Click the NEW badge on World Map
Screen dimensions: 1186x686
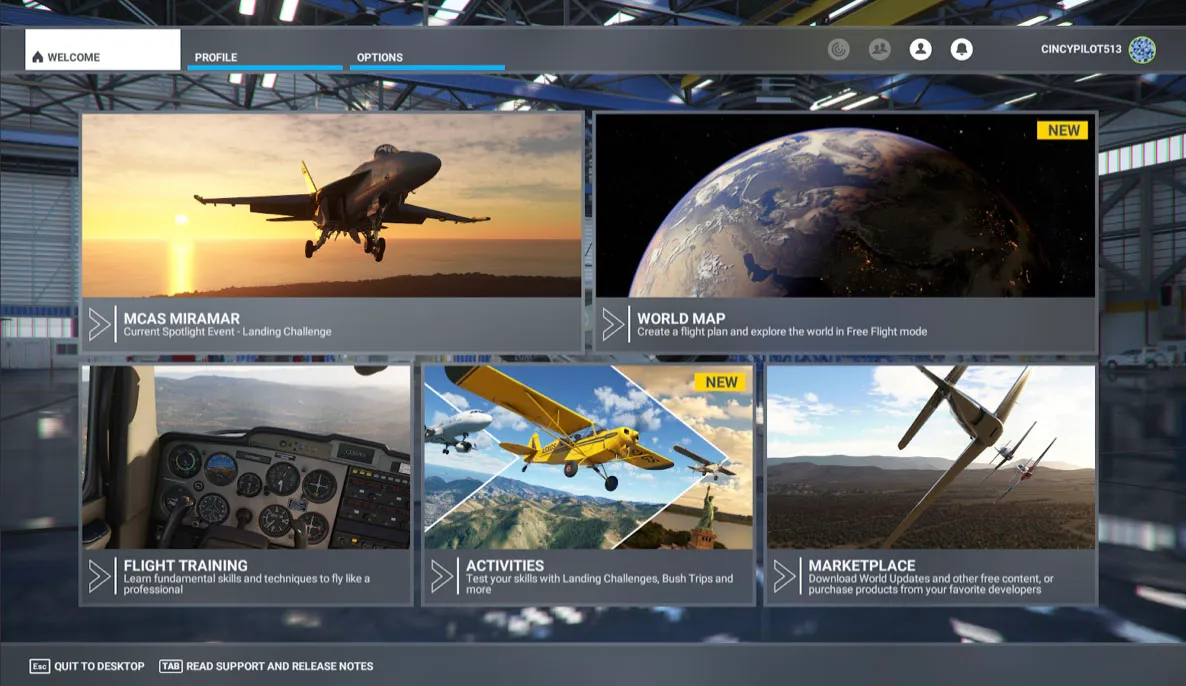pos(1062,129)
